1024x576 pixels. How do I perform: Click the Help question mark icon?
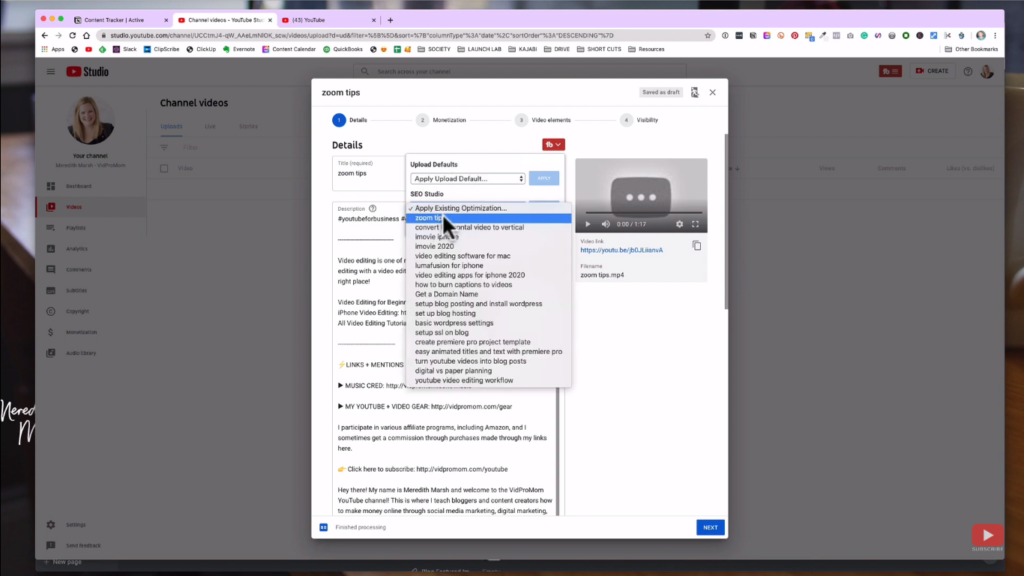(968, 71)
